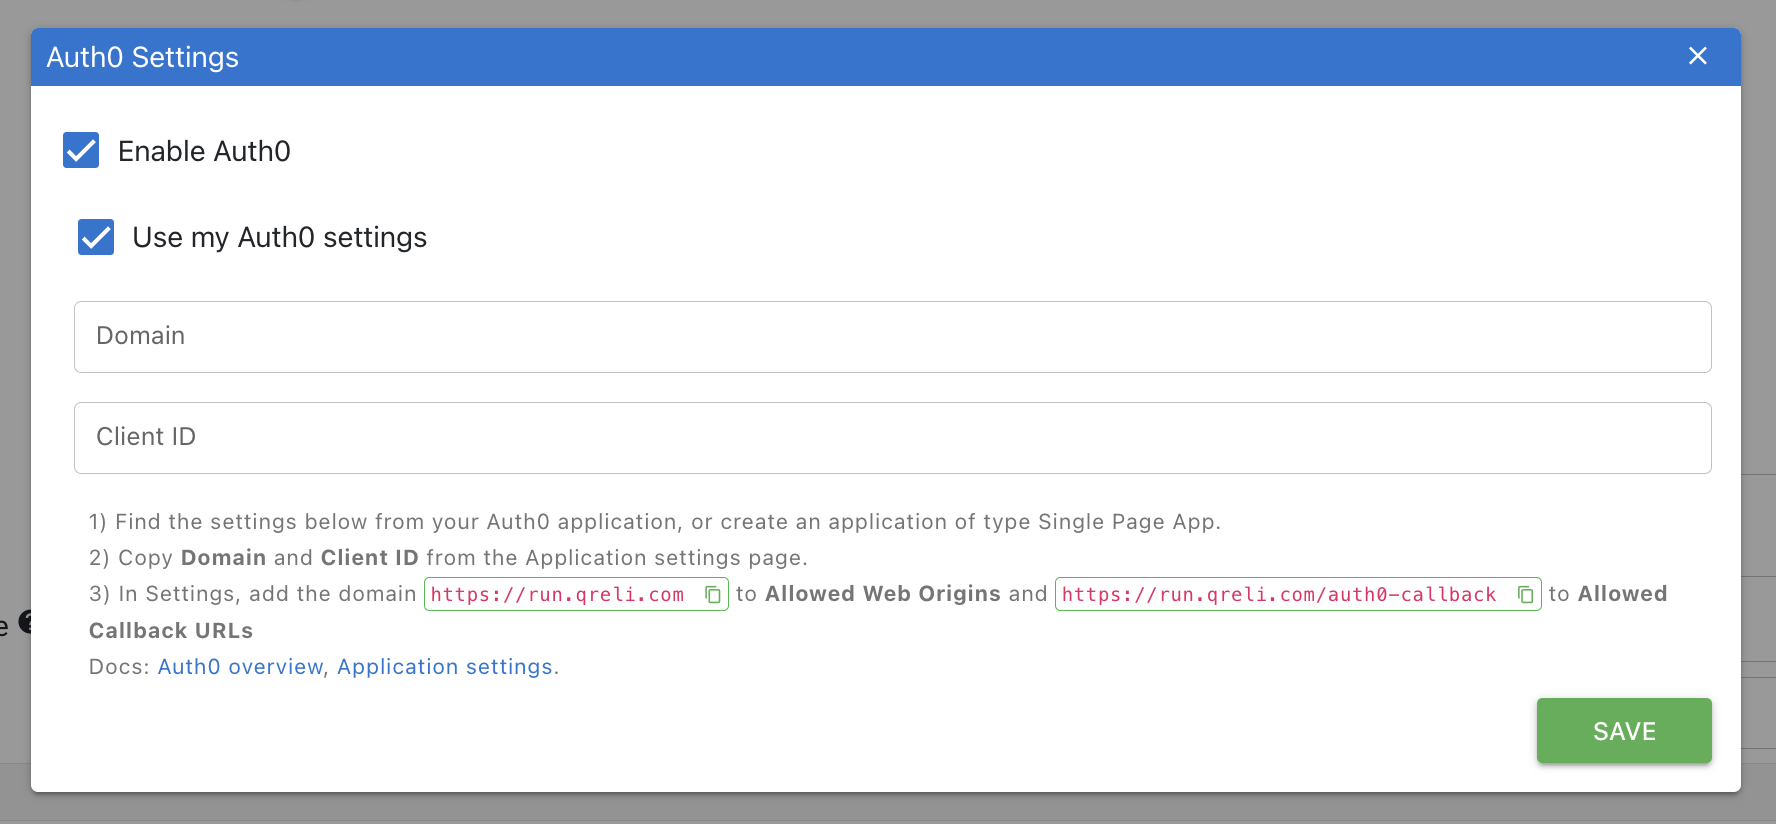The width and height of the screenshot is (1776, 824).
Task: Select the https://run.qreli.com code text
Action: coord(557,595)
